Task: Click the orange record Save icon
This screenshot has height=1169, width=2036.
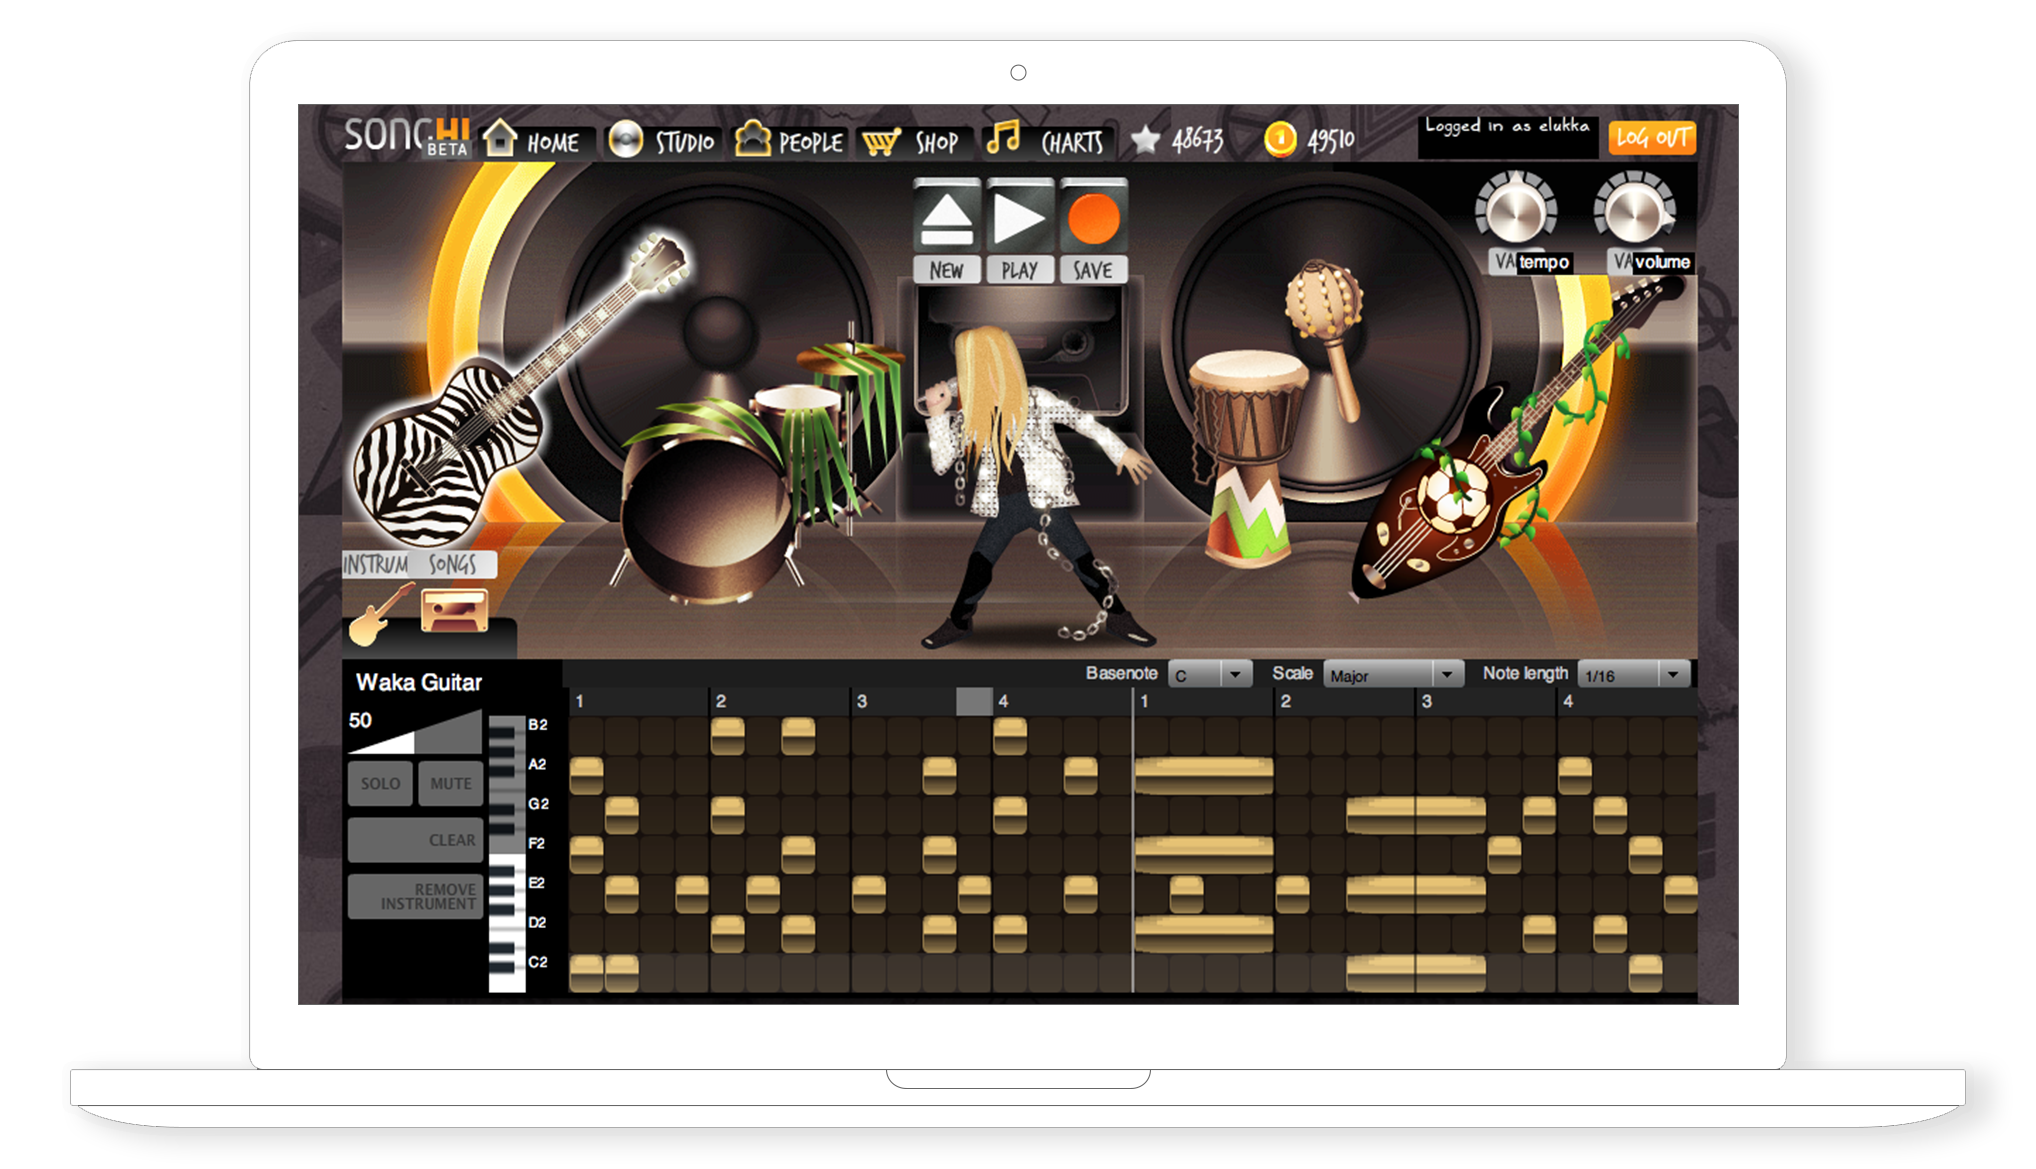Action: click(1093, 218)
